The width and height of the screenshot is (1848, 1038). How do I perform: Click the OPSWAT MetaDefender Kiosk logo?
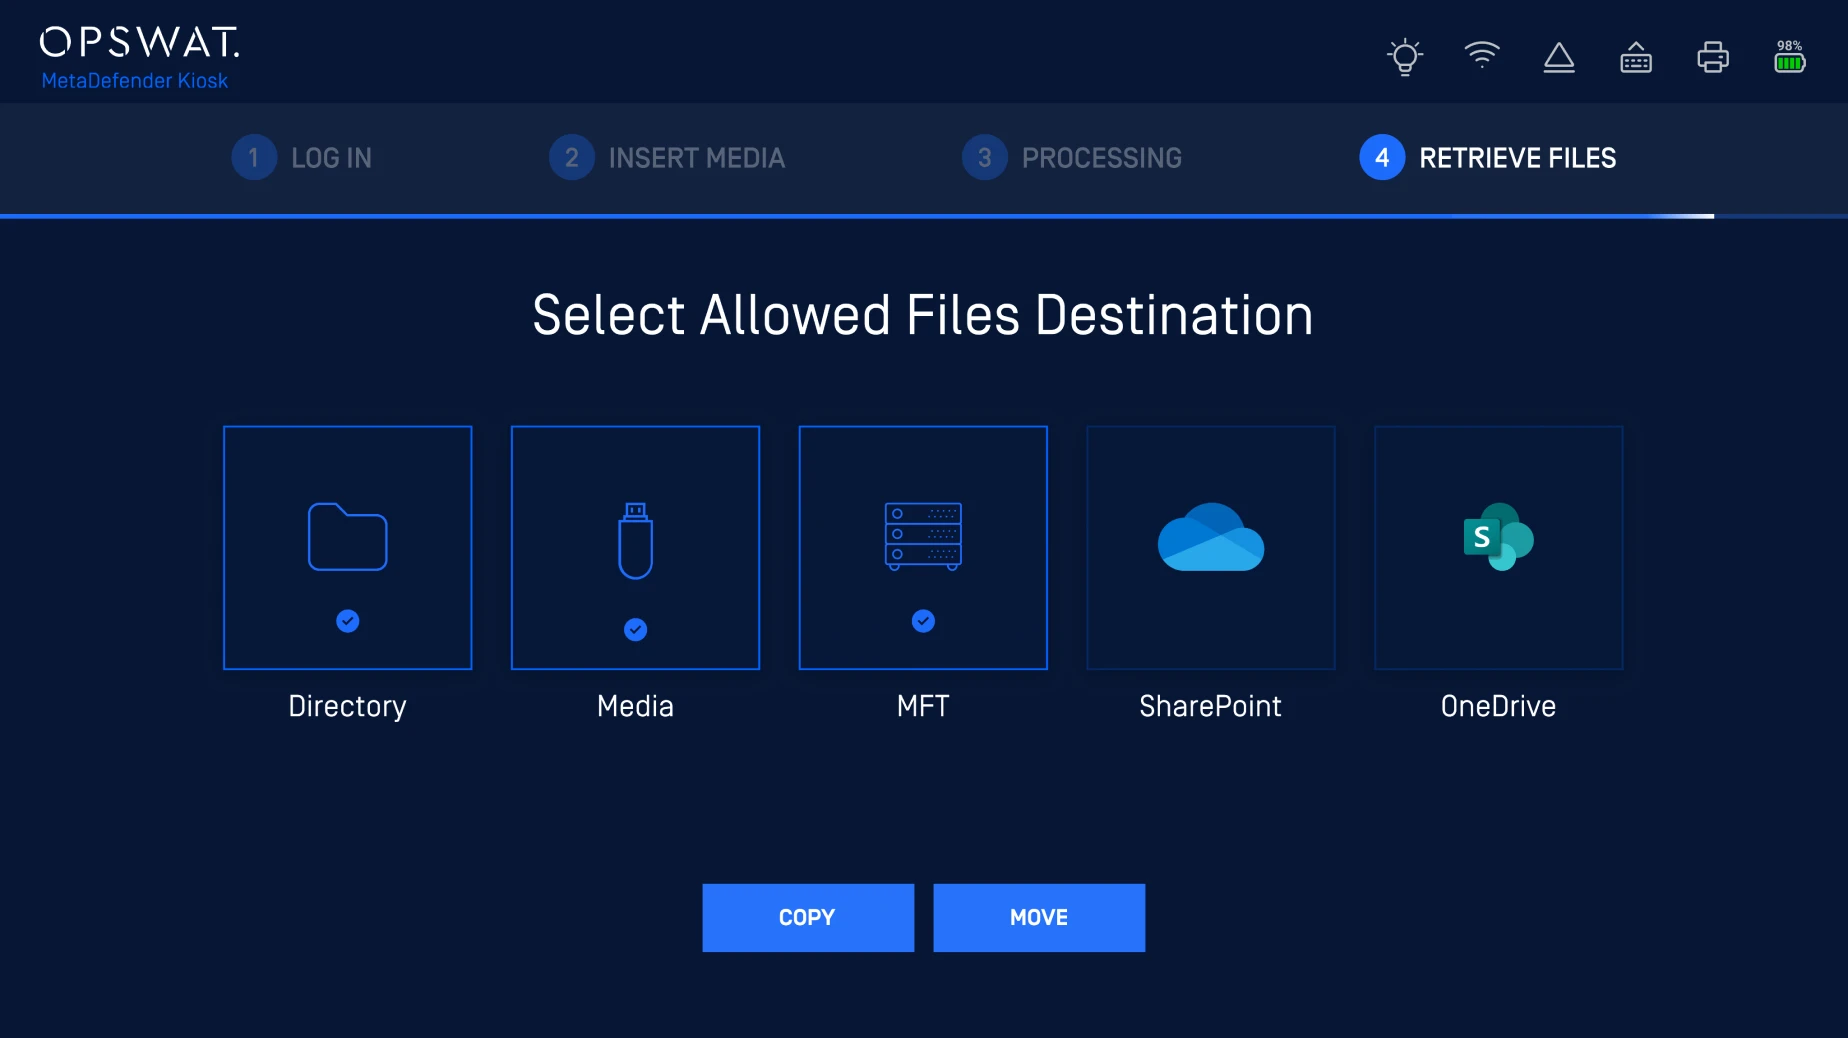138,58
